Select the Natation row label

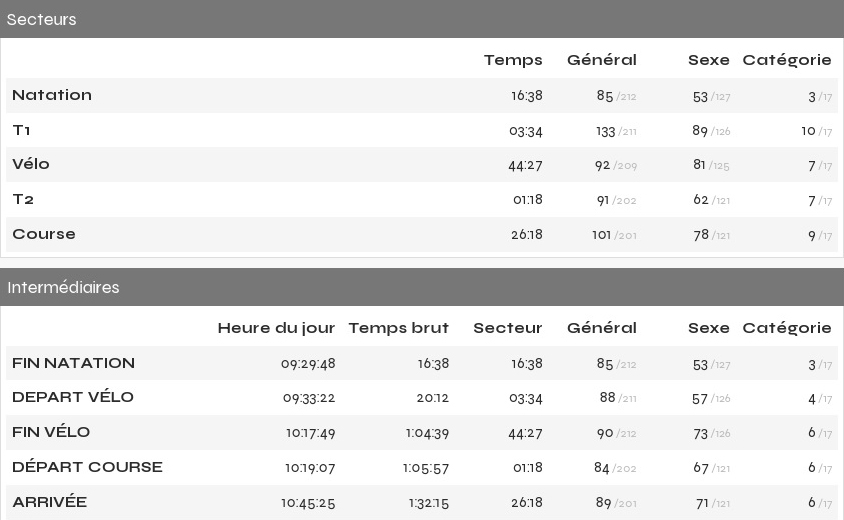pos(52,95)
